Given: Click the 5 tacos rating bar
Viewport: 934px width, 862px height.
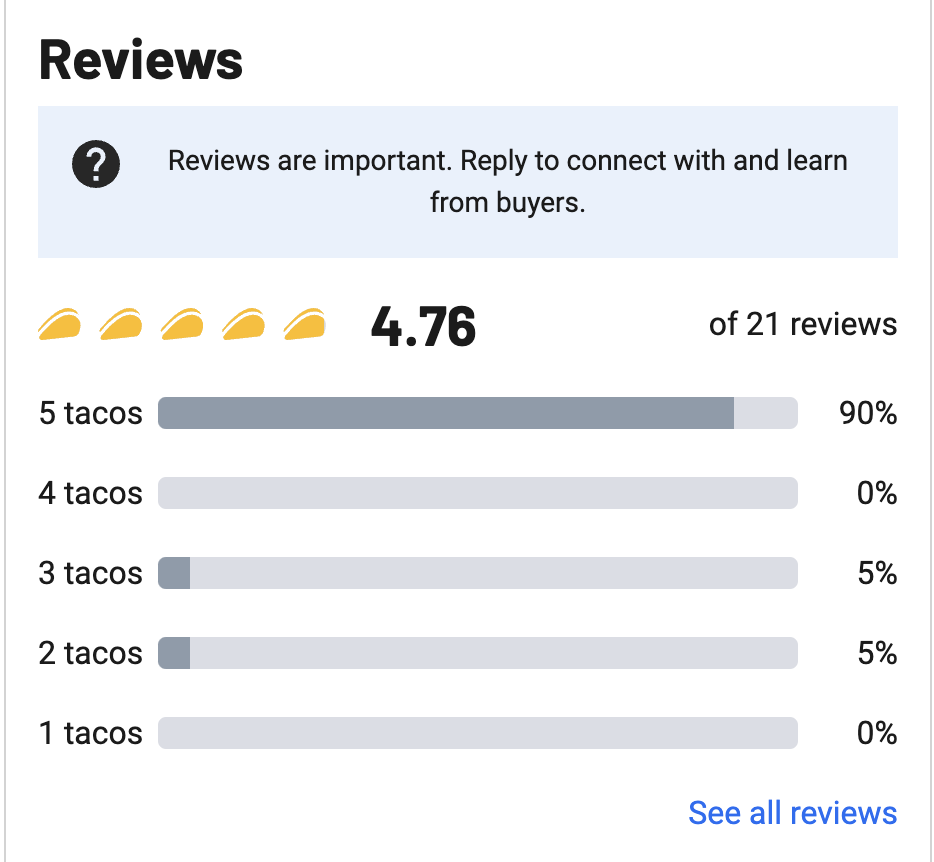Looking at the screenshot, I should (477, 413).
